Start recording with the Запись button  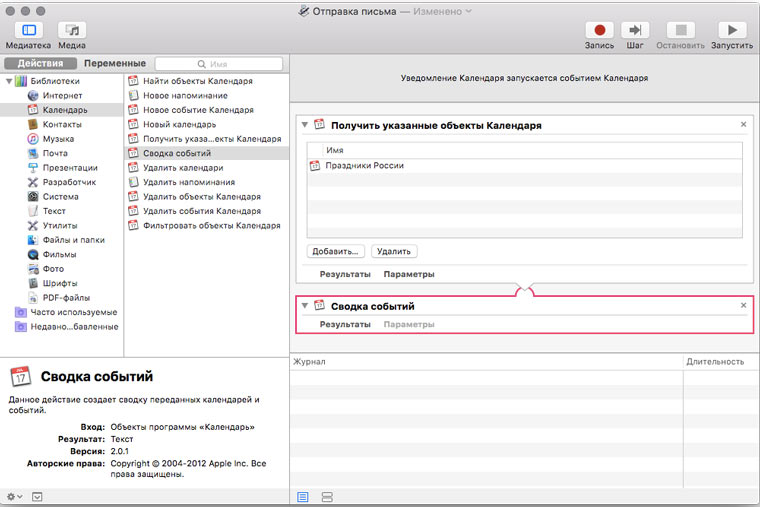point(599,30)
